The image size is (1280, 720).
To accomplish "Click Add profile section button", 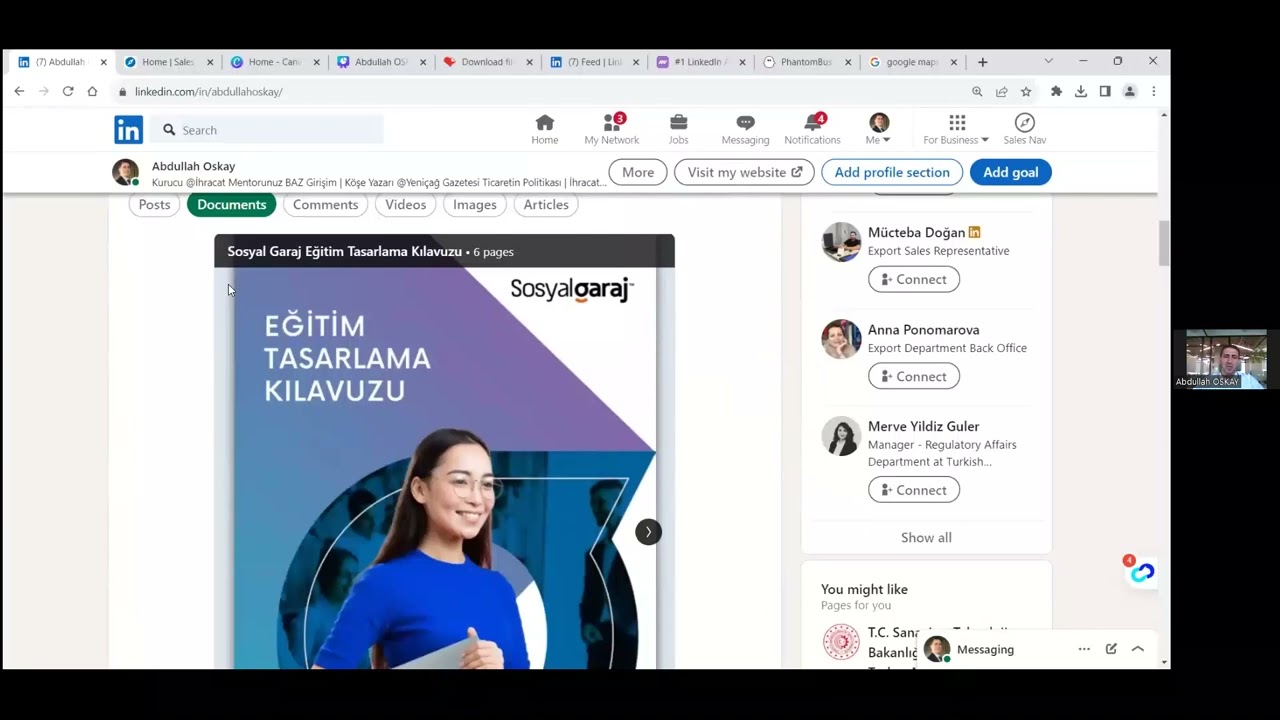I will 892,172.
